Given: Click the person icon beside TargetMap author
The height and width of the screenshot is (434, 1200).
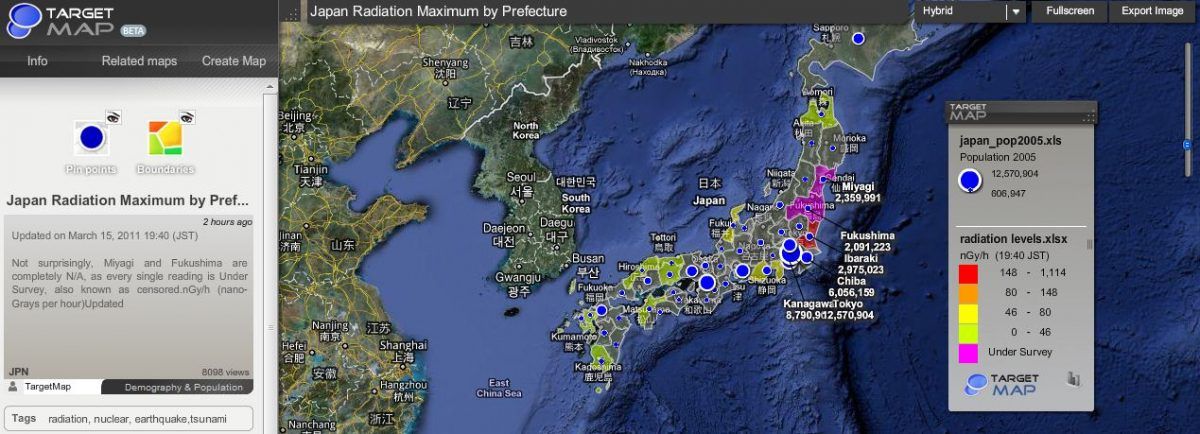Looking at the screenshot, I should coord(13,386).
